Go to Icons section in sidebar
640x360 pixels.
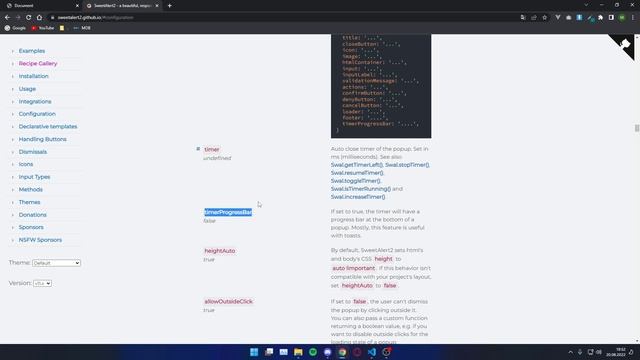[26, 164]
